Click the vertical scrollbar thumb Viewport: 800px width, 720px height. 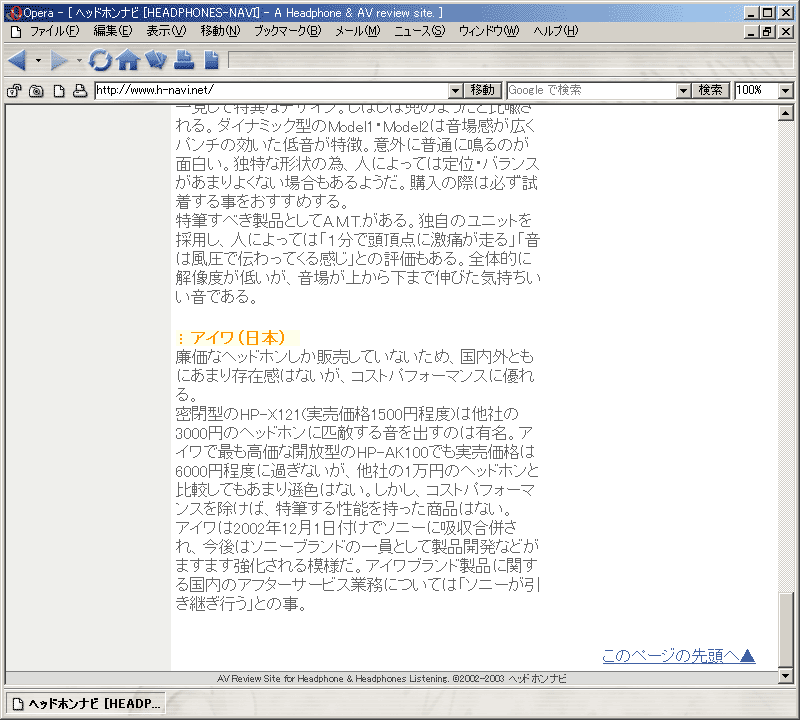point(786,630)
